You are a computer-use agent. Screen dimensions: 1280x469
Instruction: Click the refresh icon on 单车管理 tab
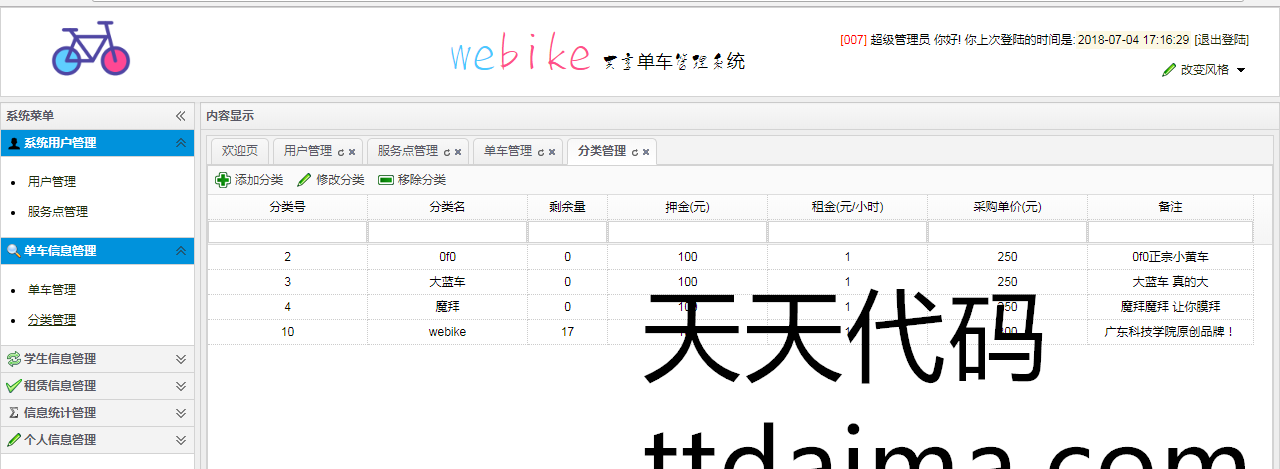click(541, 152)
